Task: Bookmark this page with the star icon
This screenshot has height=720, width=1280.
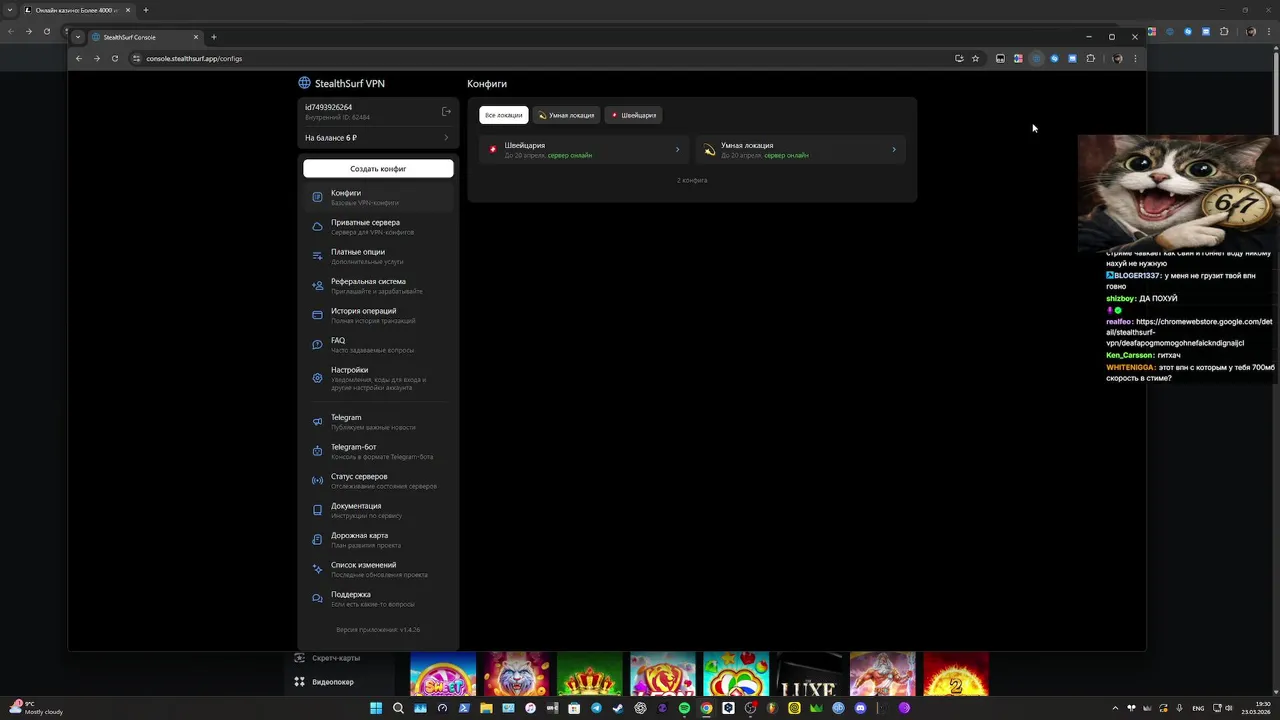Action: click(x=976, y=58)
